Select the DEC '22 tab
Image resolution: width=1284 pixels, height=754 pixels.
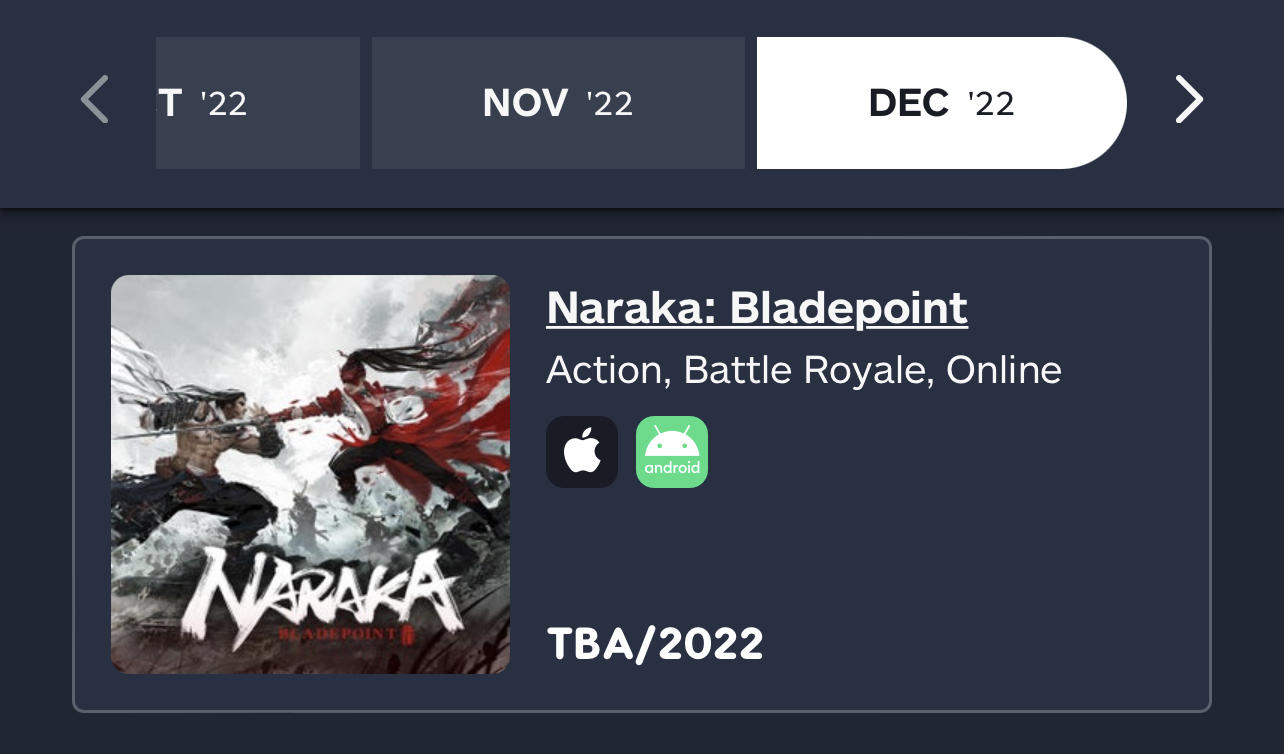point(940,103)
